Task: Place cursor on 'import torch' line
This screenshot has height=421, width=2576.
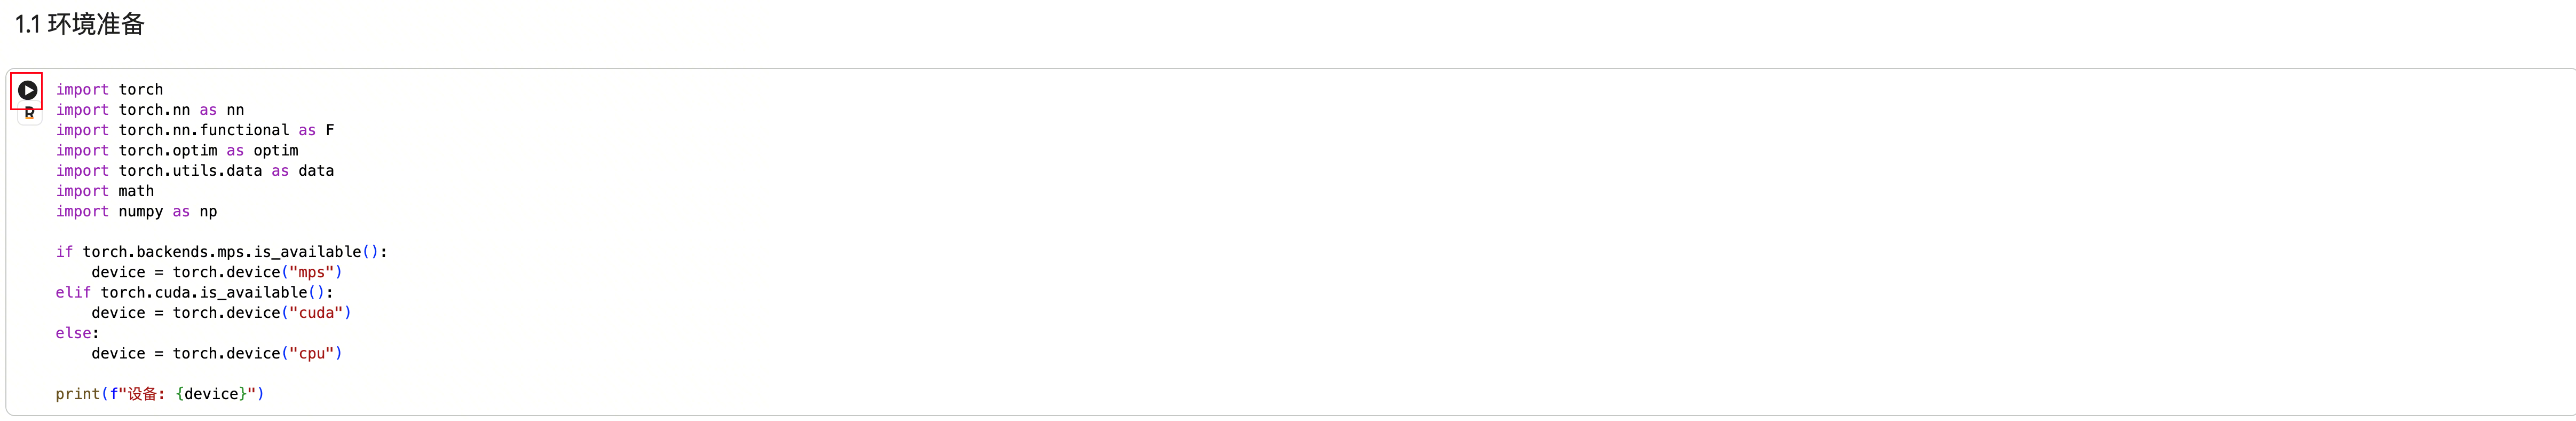Action: [109, 90]
